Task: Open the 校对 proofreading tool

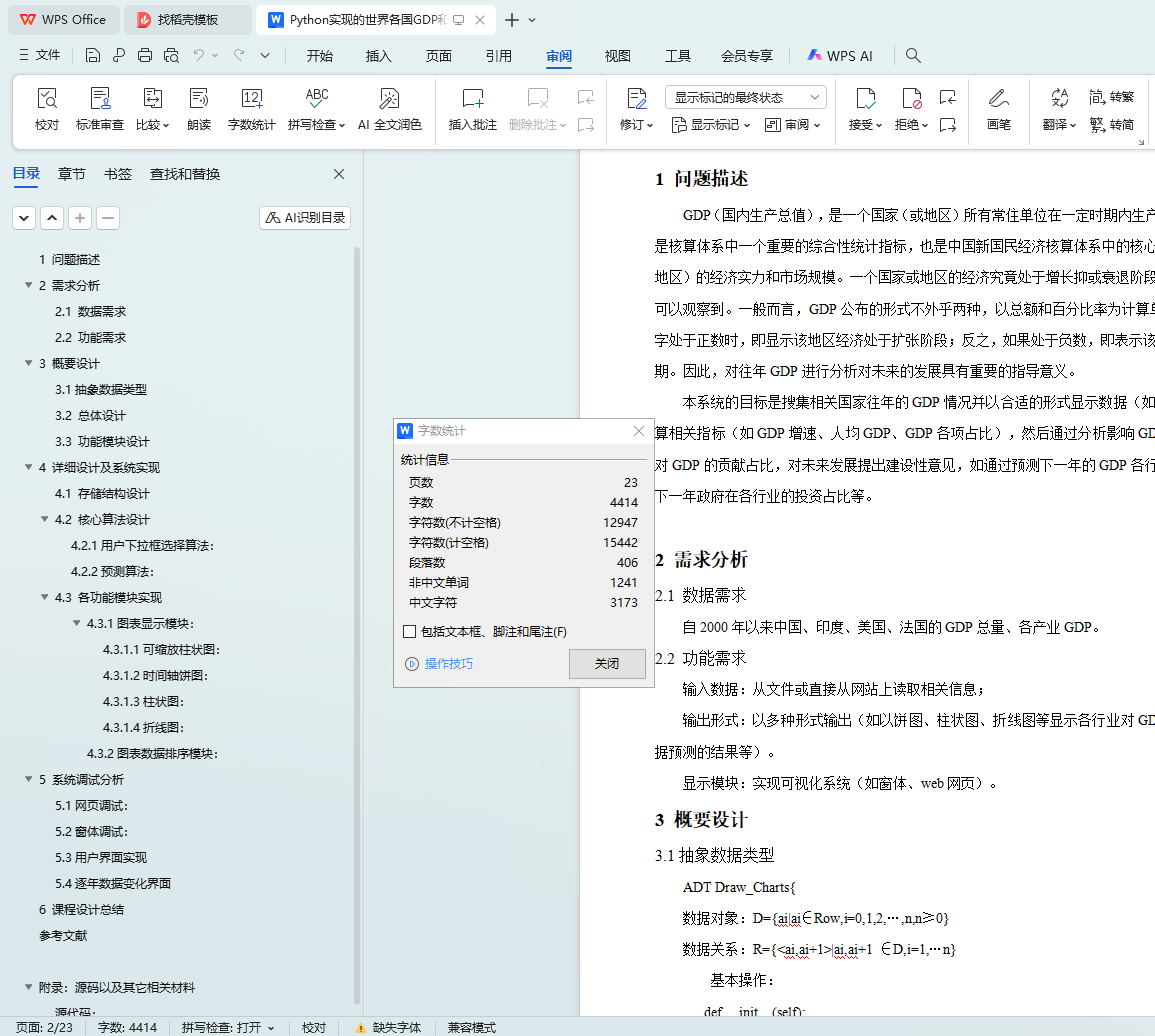Action: (x=47, y=109)
